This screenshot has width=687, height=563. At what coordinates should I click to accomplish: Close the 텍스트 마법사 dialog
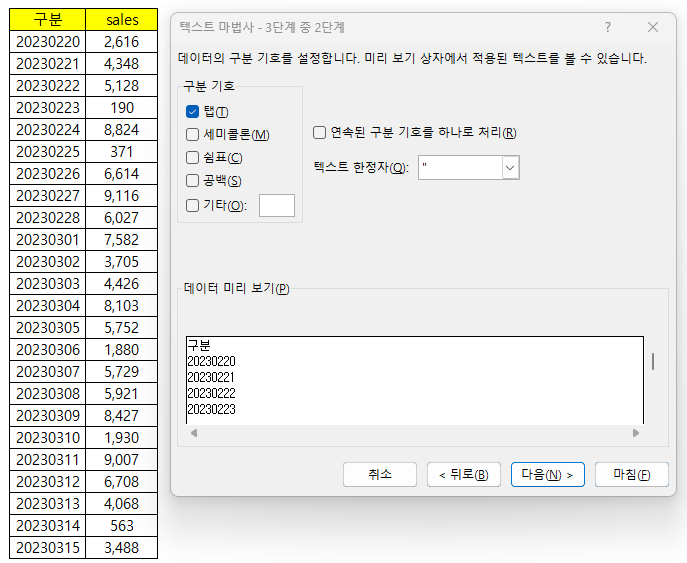coord(653,27)
